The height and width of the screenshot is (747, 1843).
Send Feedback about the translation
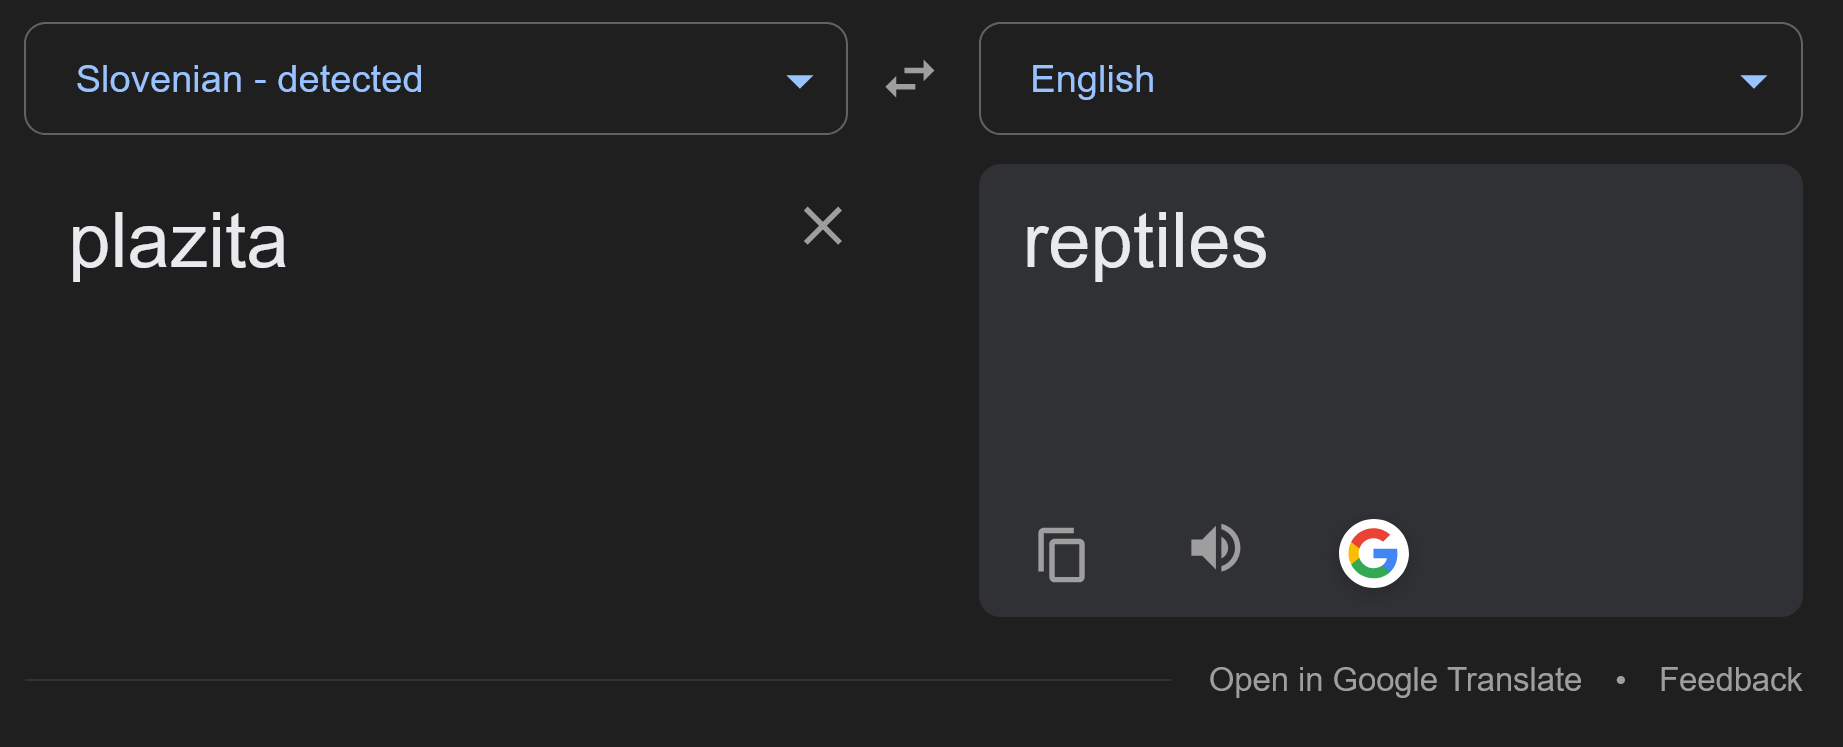point(1730,680)
